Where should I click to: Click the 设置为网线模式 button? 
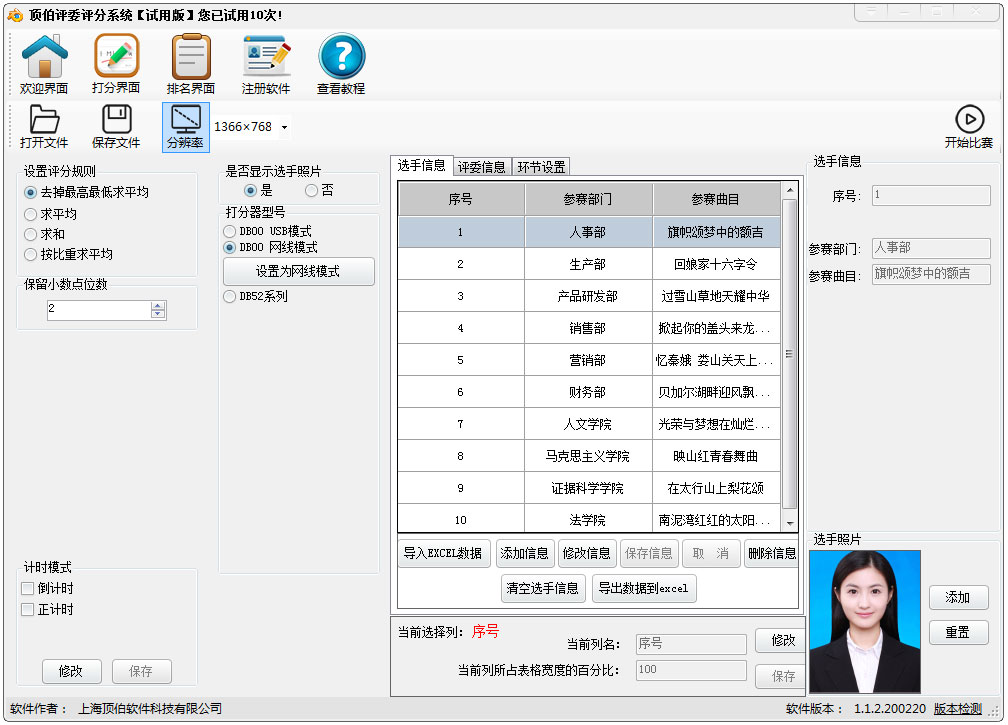tap(298, 271)
